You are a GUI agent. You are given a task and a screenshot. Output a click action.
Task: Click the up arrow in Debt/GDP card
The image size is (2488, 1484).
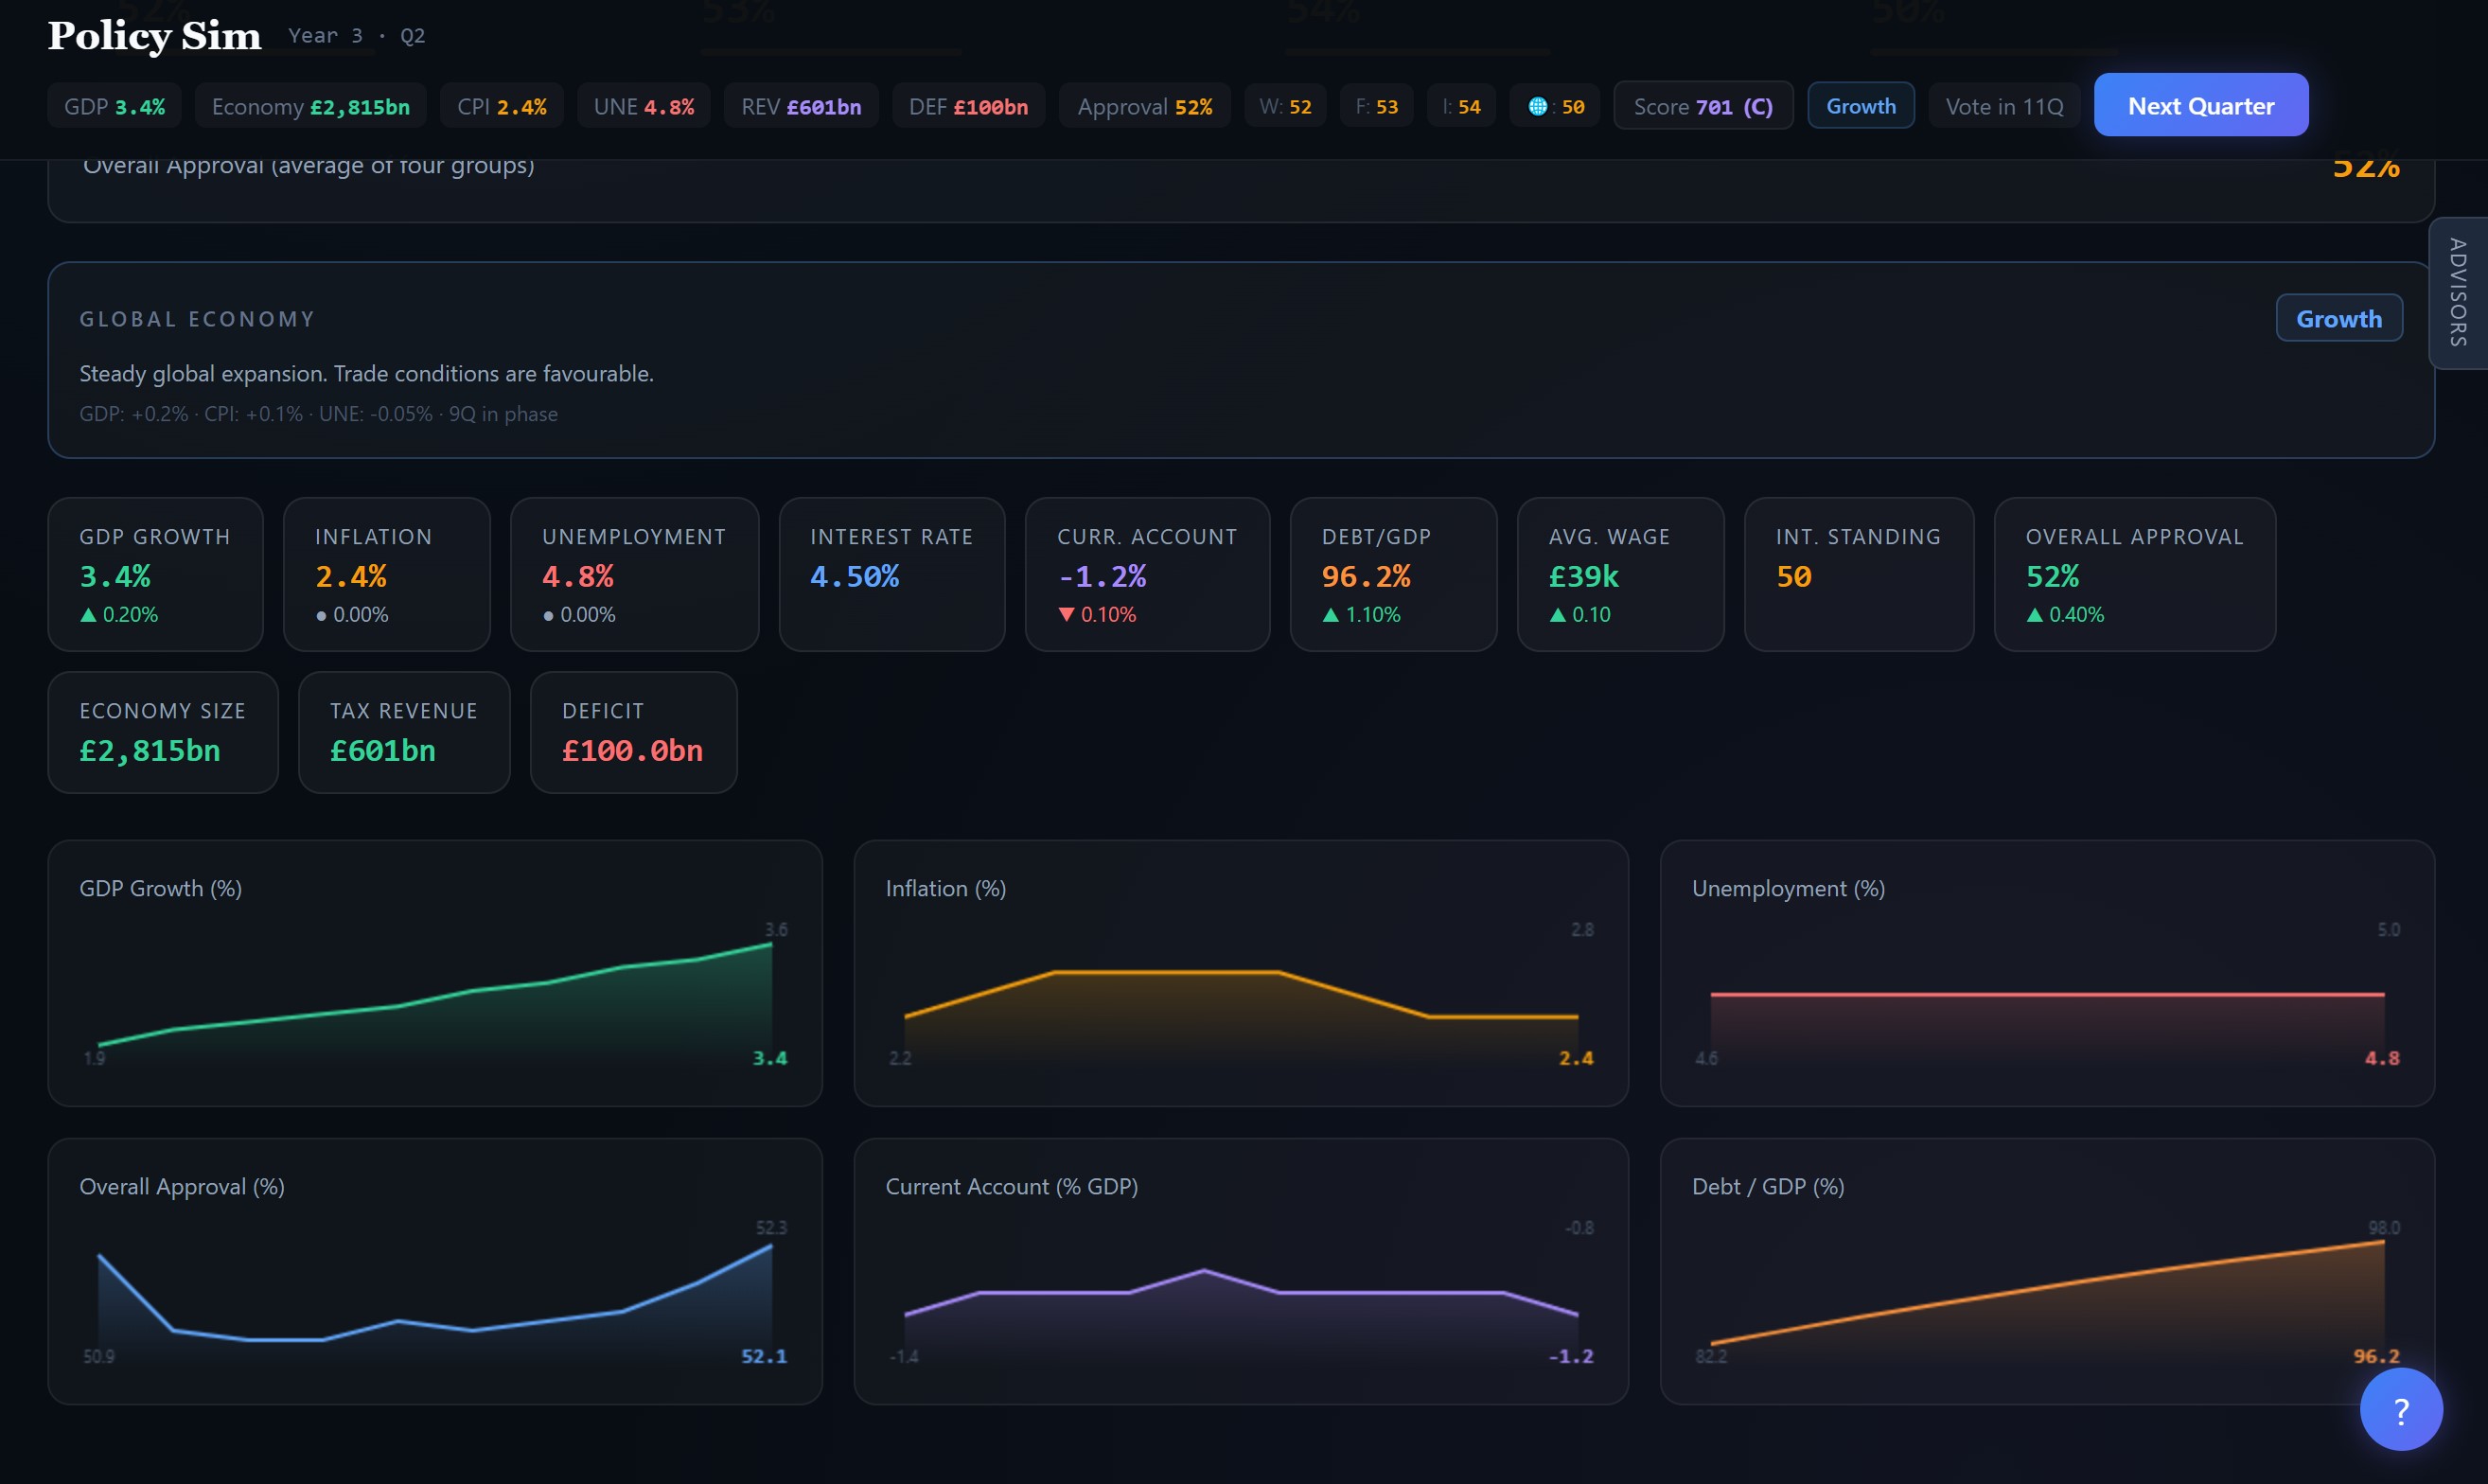1330,615
